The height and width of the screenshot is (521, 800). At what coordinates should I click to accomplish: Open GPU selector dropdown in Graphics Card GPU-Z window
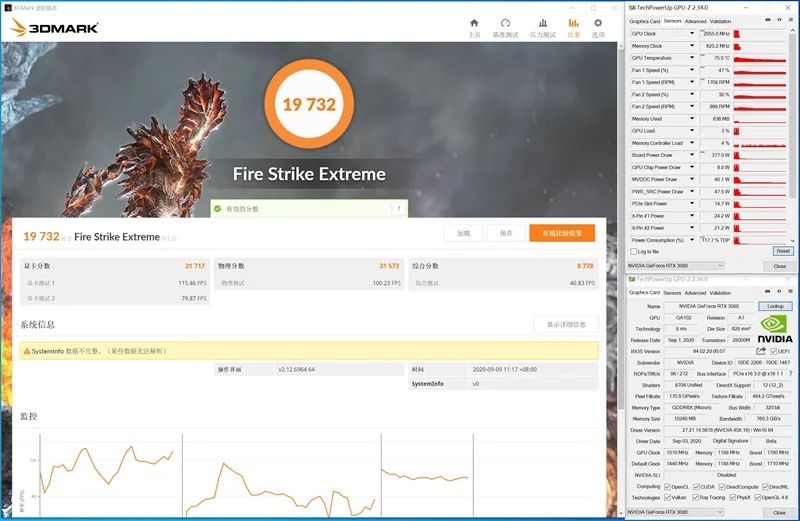(676, 512)
